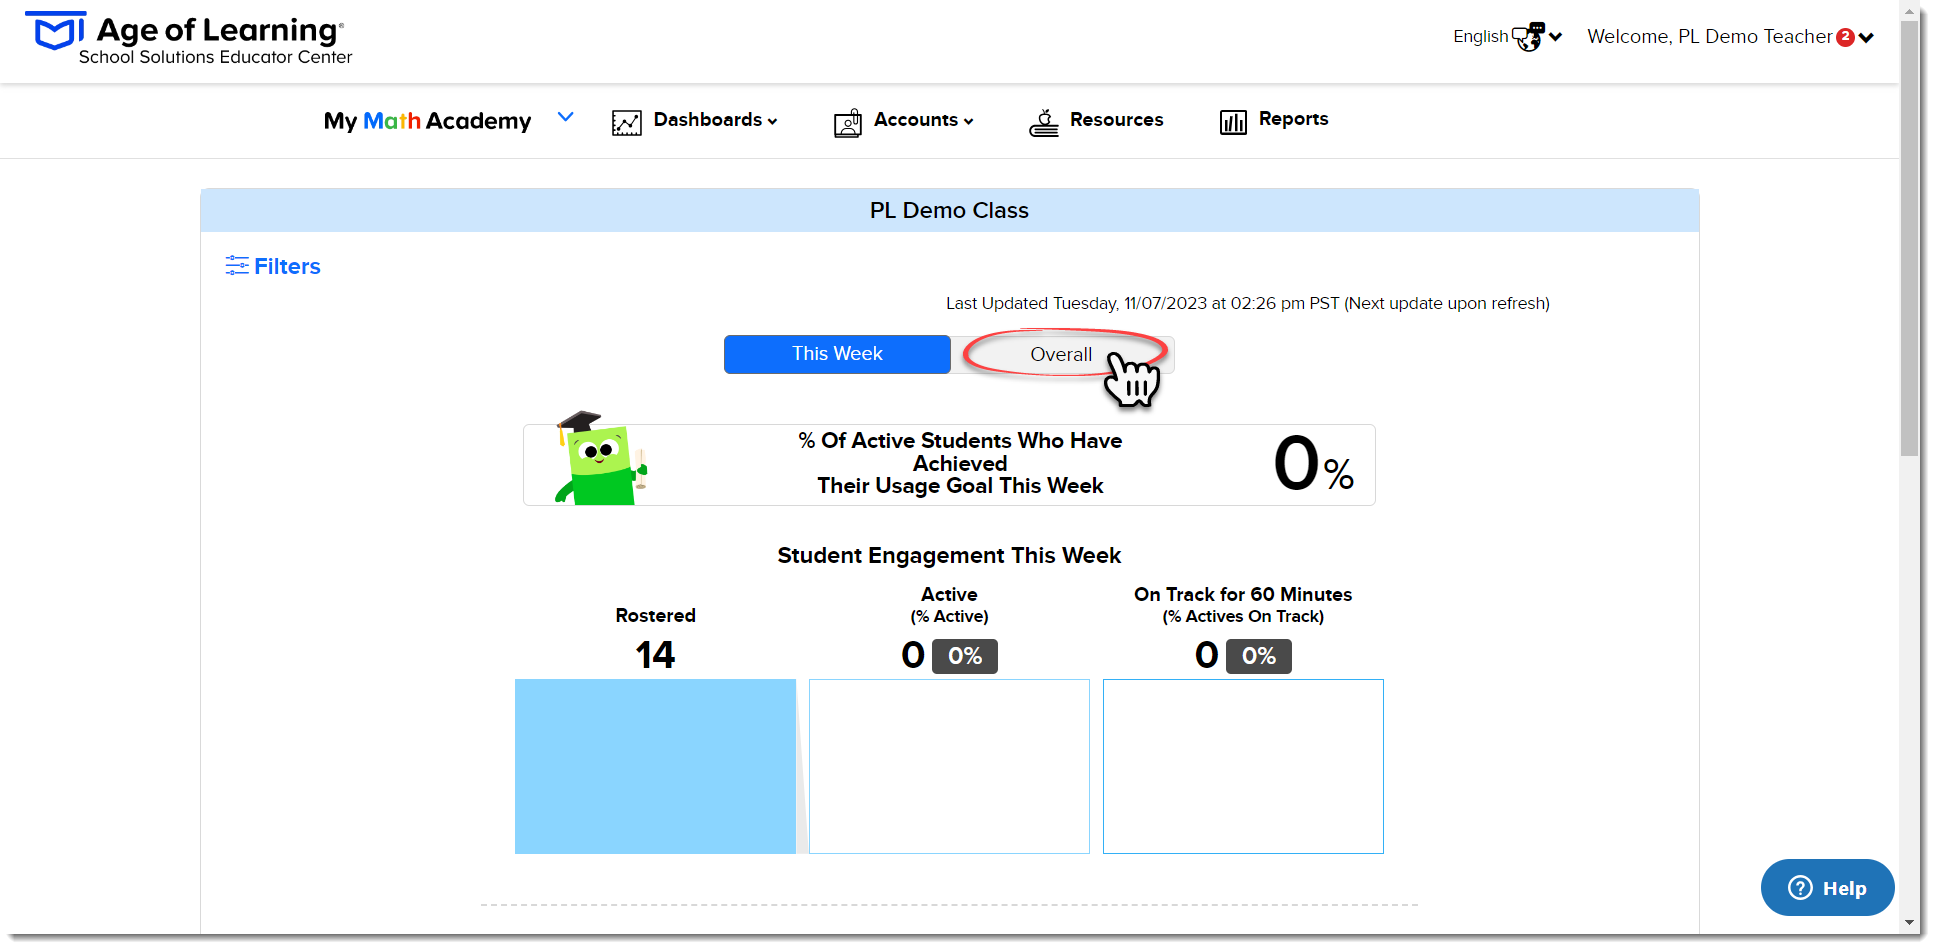Click the usage goal 0% value

(1313, 464)
